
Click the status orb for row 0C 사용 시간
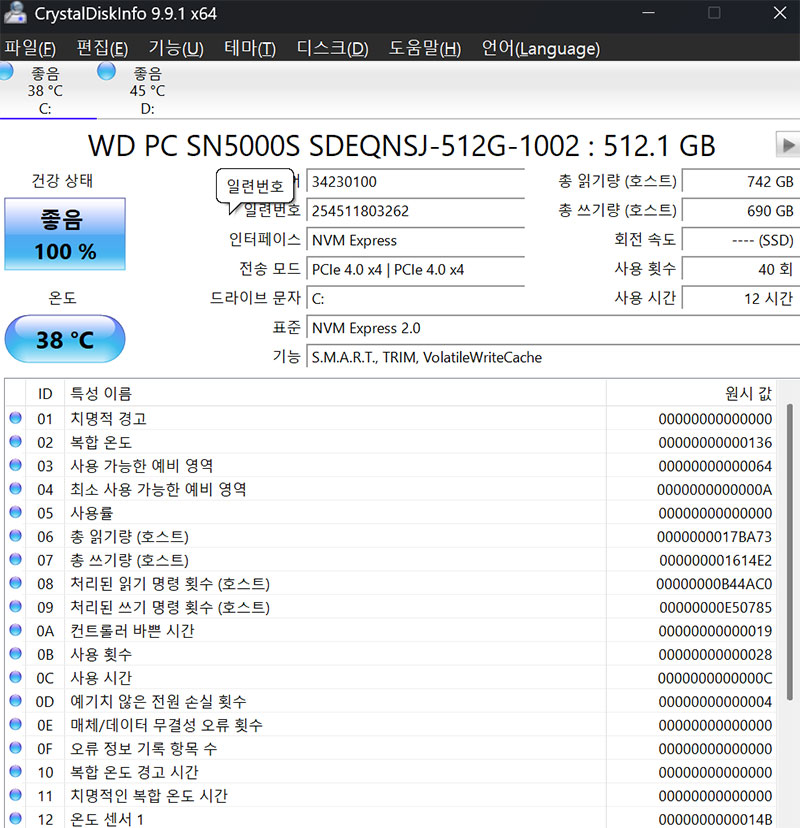click(15, 677)
